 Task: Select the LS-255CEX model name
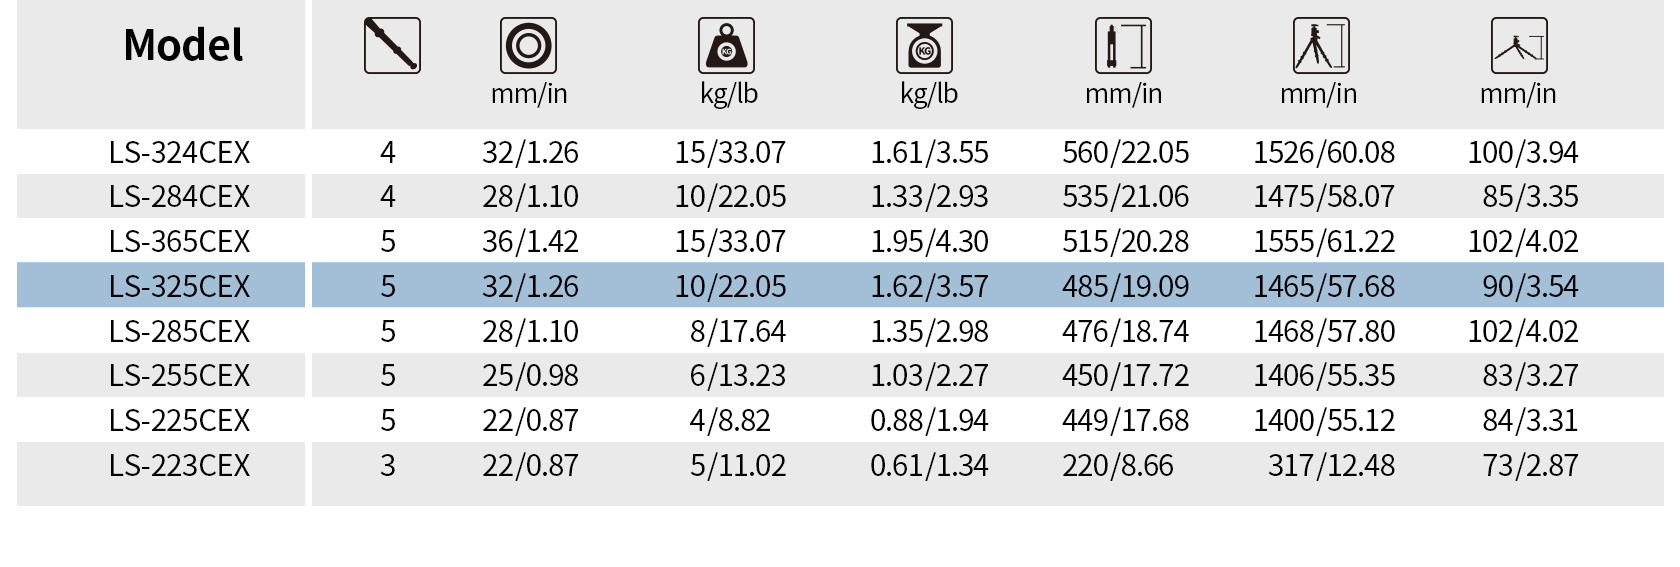pos(180,375)
